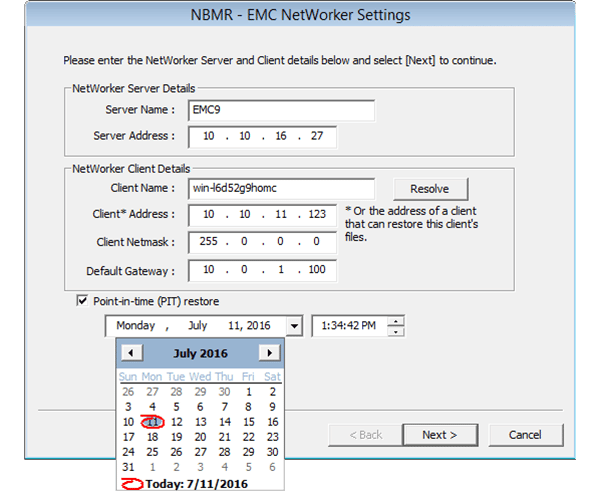600x498 pixels.
Task: Go to previous month in calendar
Action: click(x=132, y=353)
